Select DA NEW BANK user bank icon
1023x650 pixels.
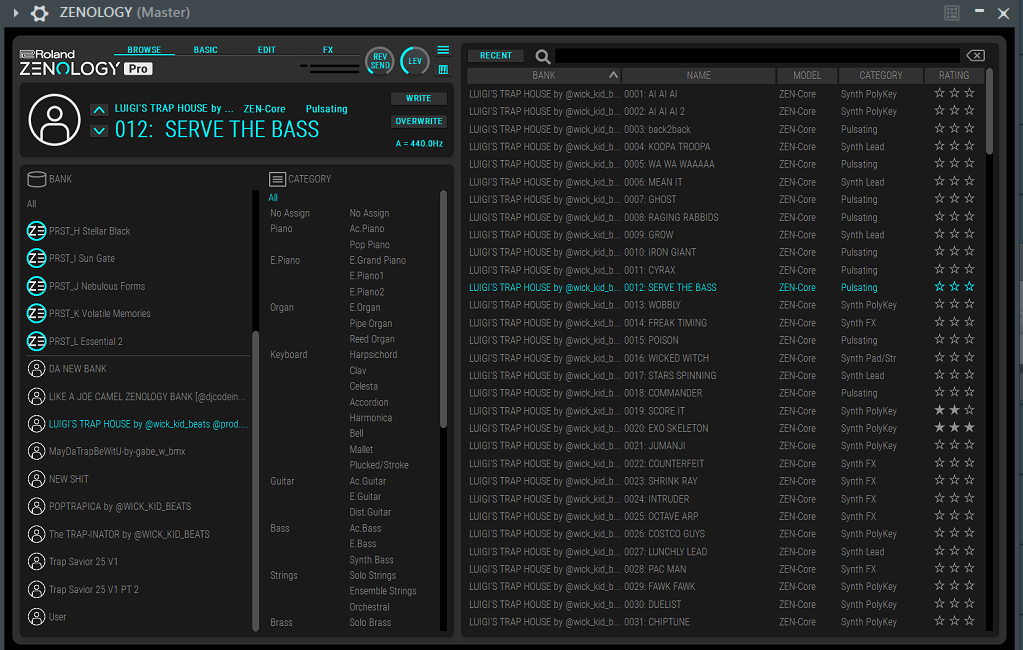[x=37, y=369]
